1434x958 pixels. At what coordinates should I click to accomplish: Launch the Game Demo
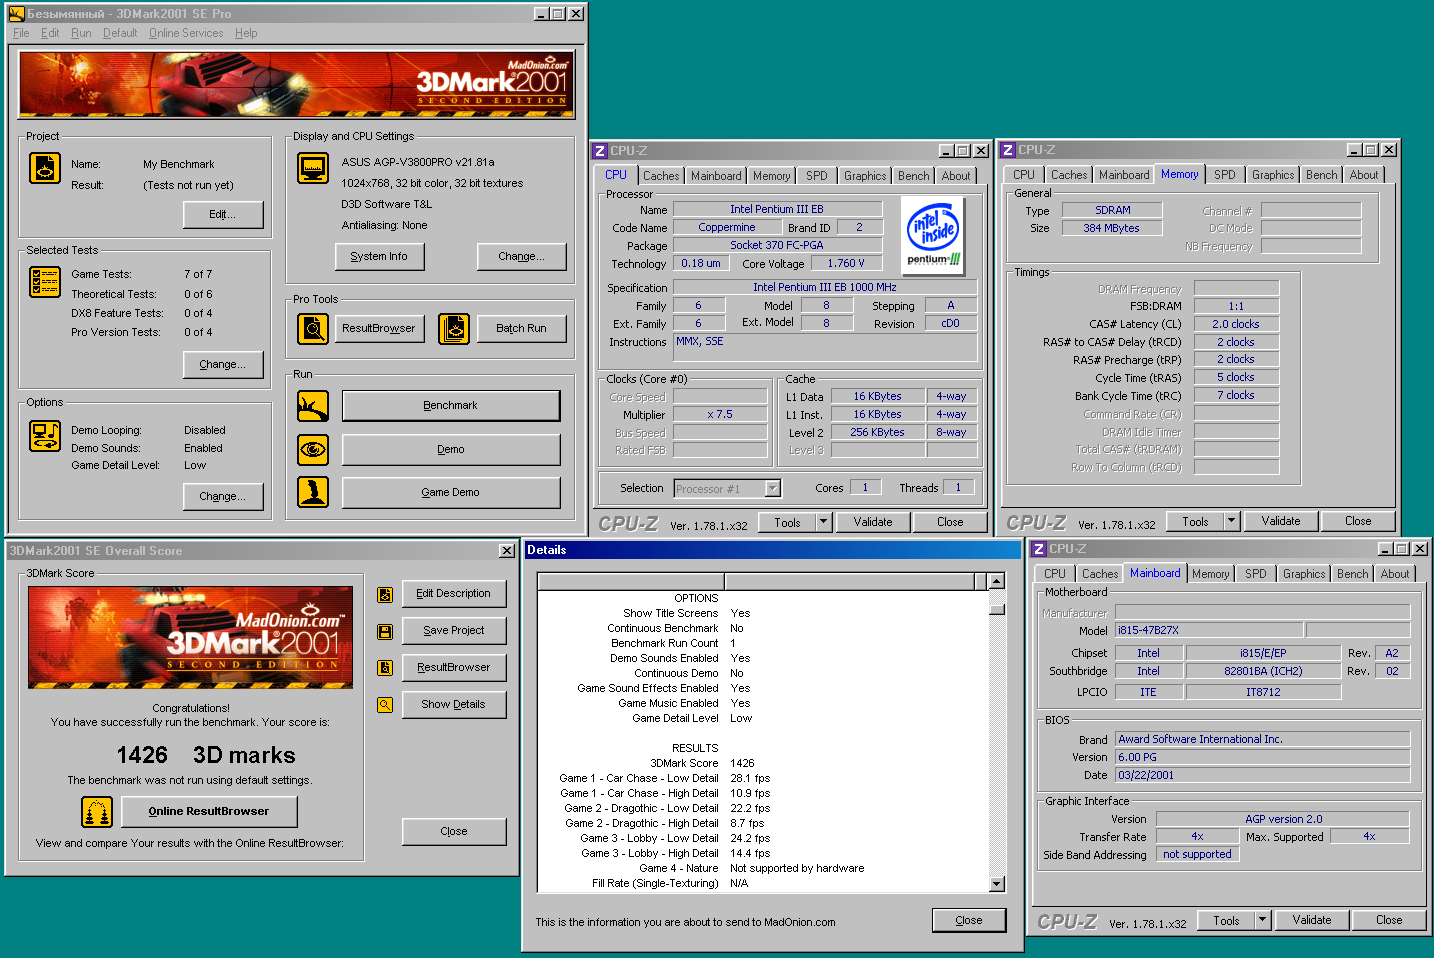(451, 493)
